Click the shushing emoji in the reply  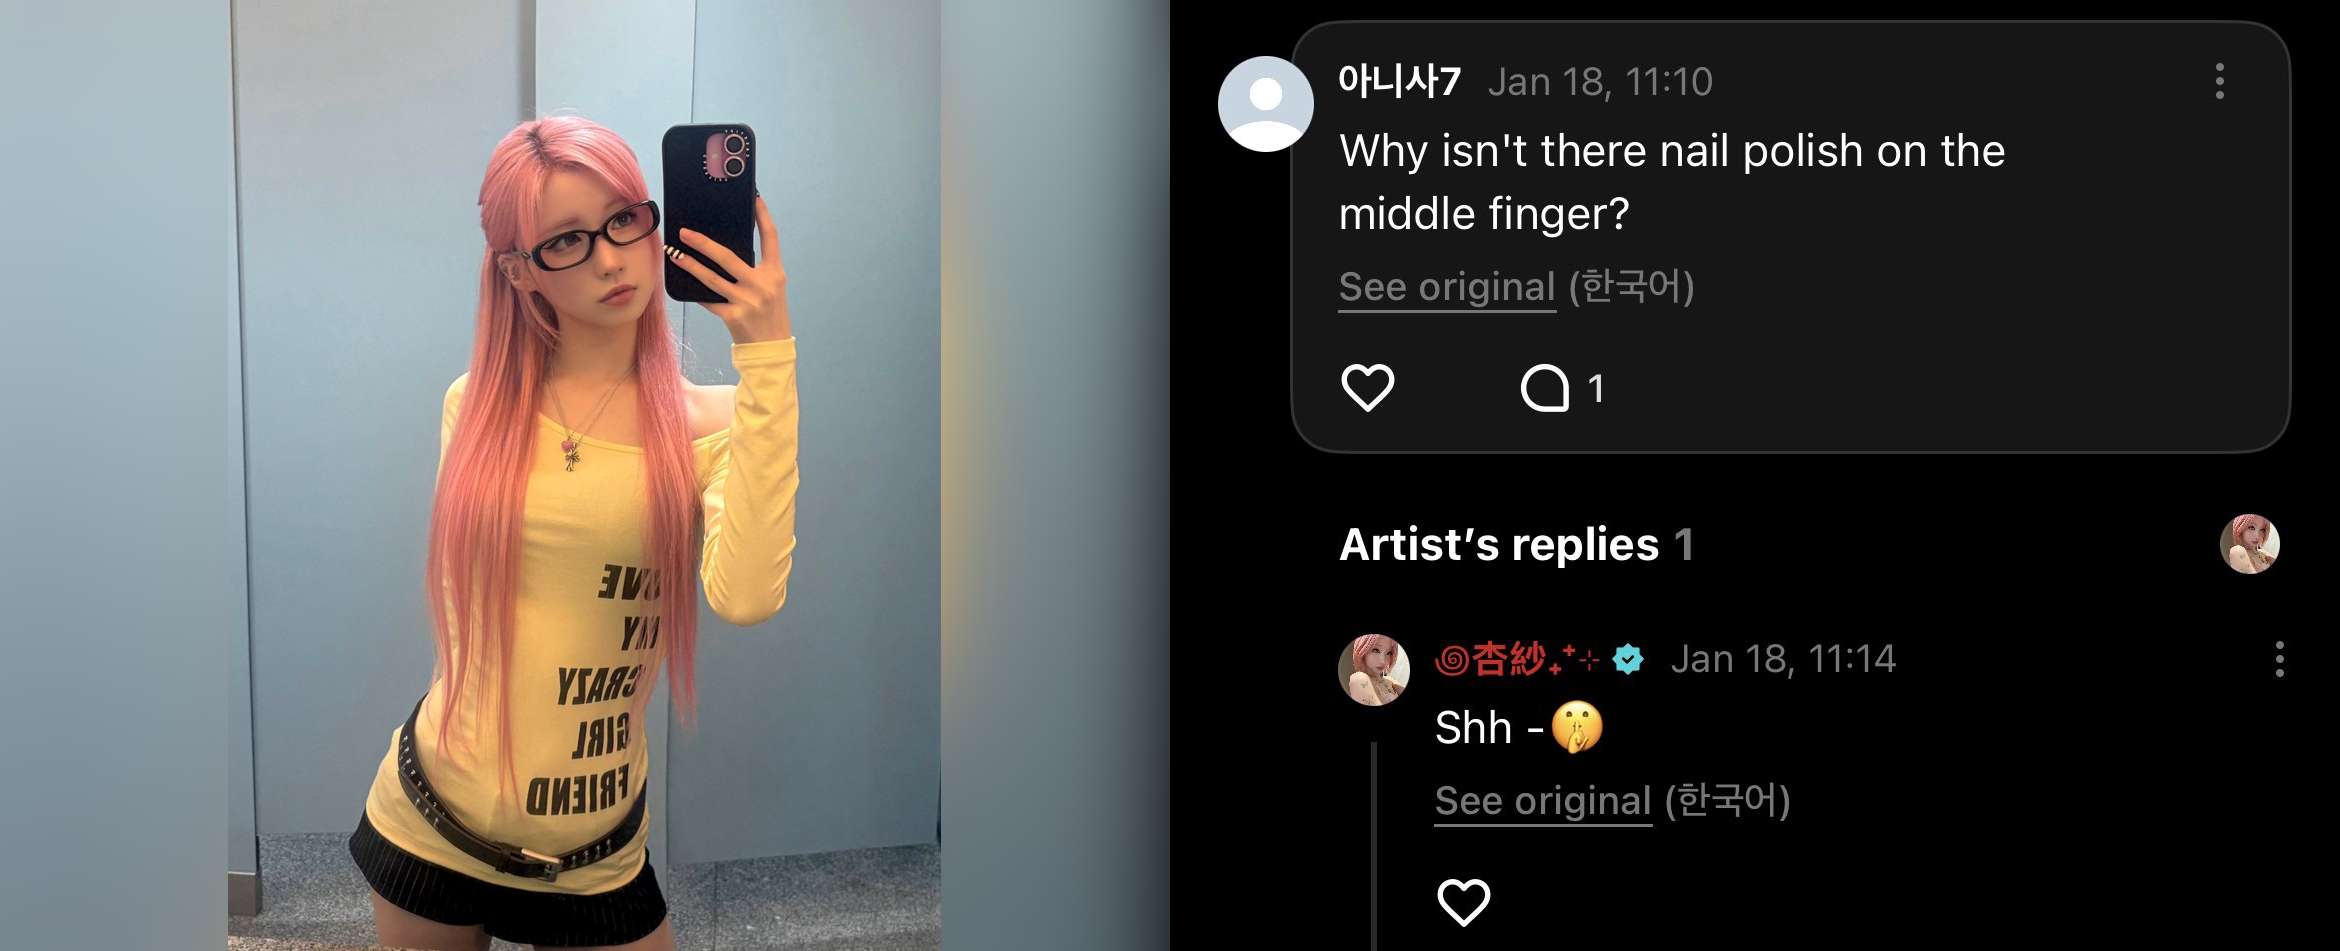point(1577,727)
